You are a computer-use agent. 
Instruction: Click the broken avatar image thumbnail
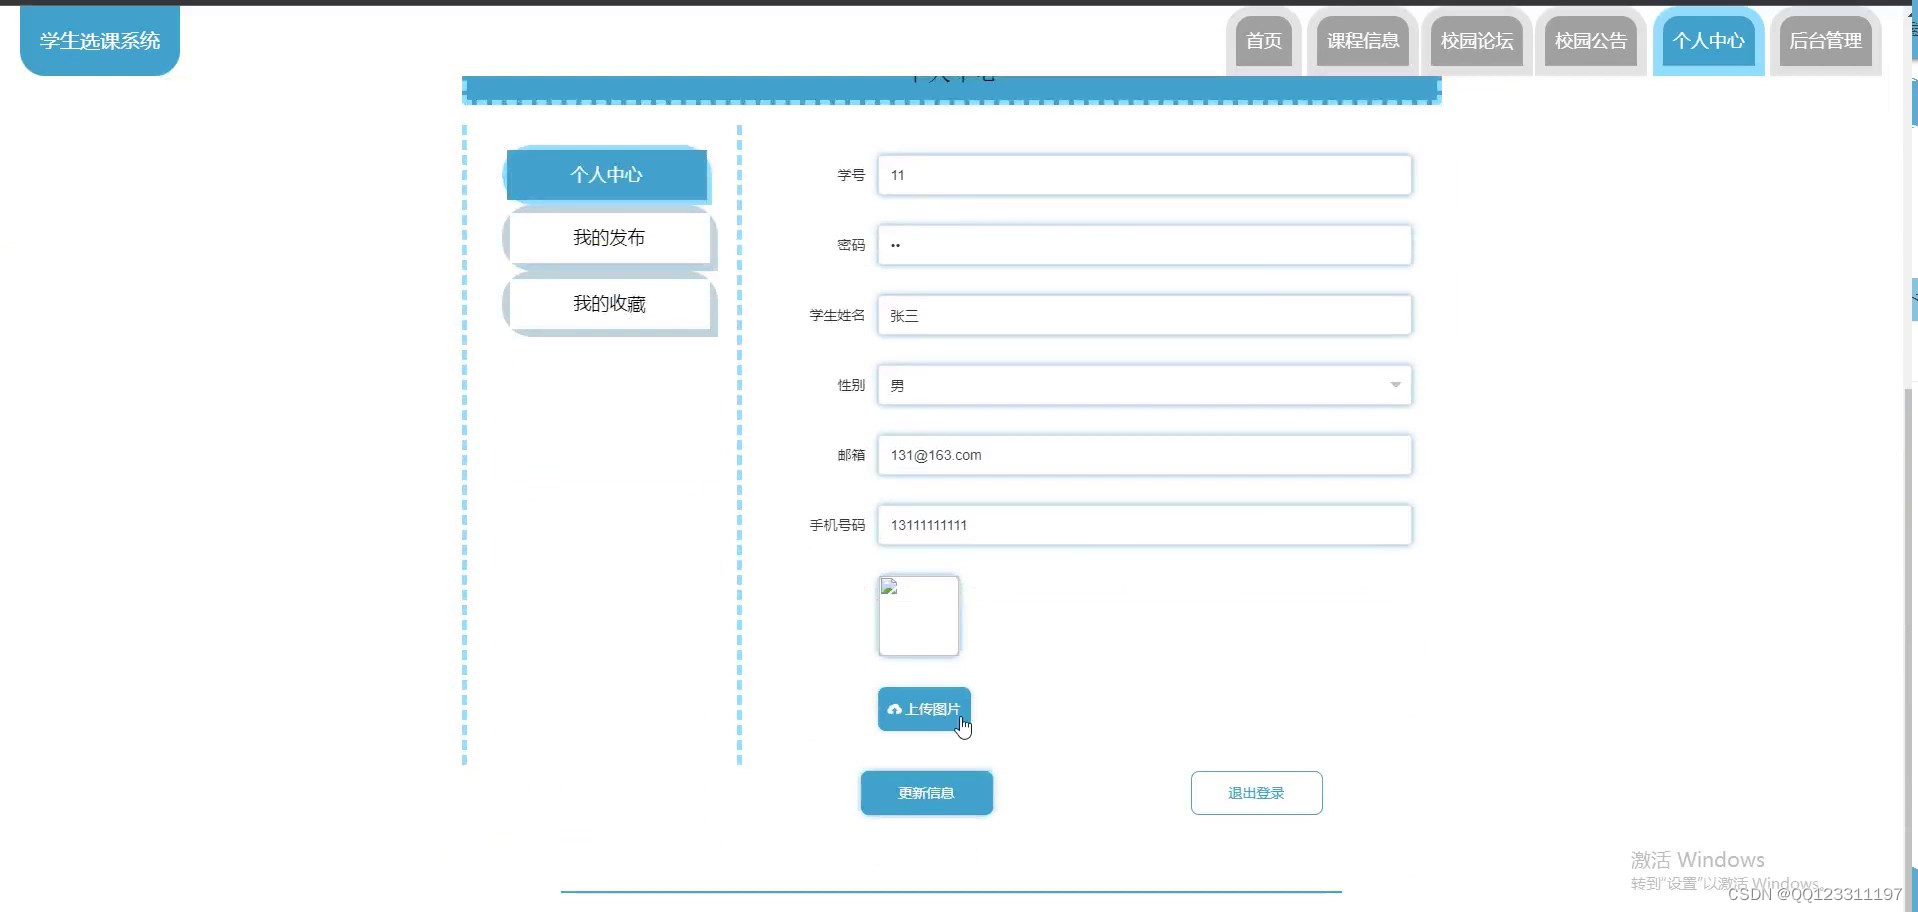click(918, 616)
